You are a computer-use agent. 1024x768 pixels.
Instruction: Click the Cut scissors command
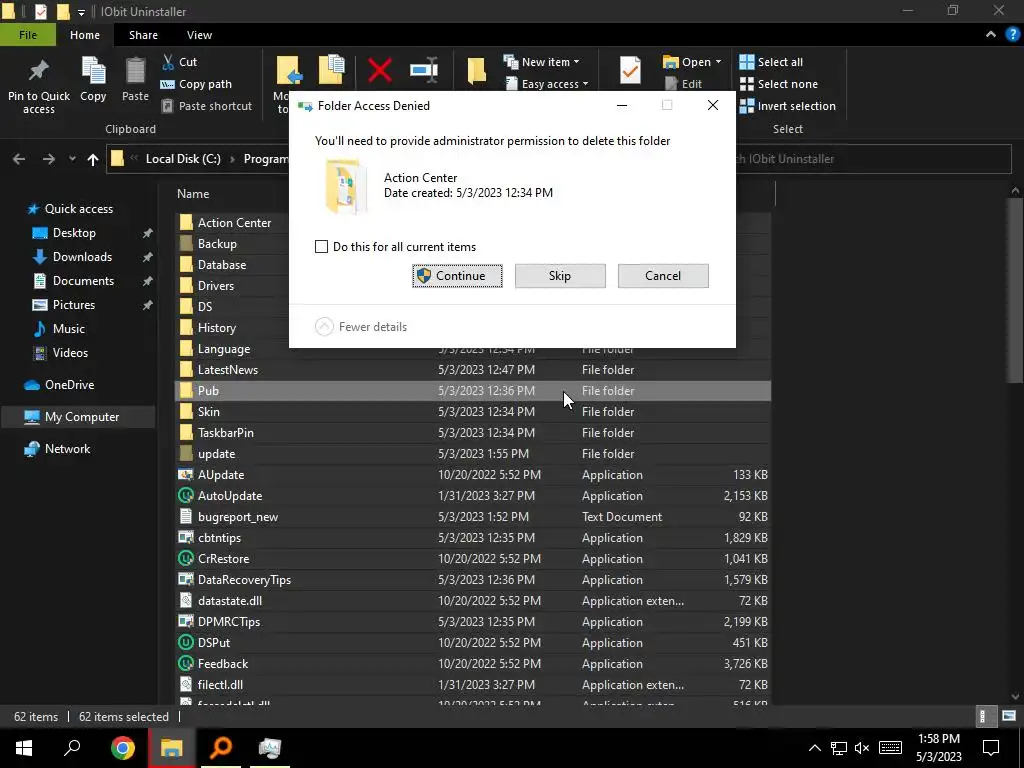pos(179,62)
